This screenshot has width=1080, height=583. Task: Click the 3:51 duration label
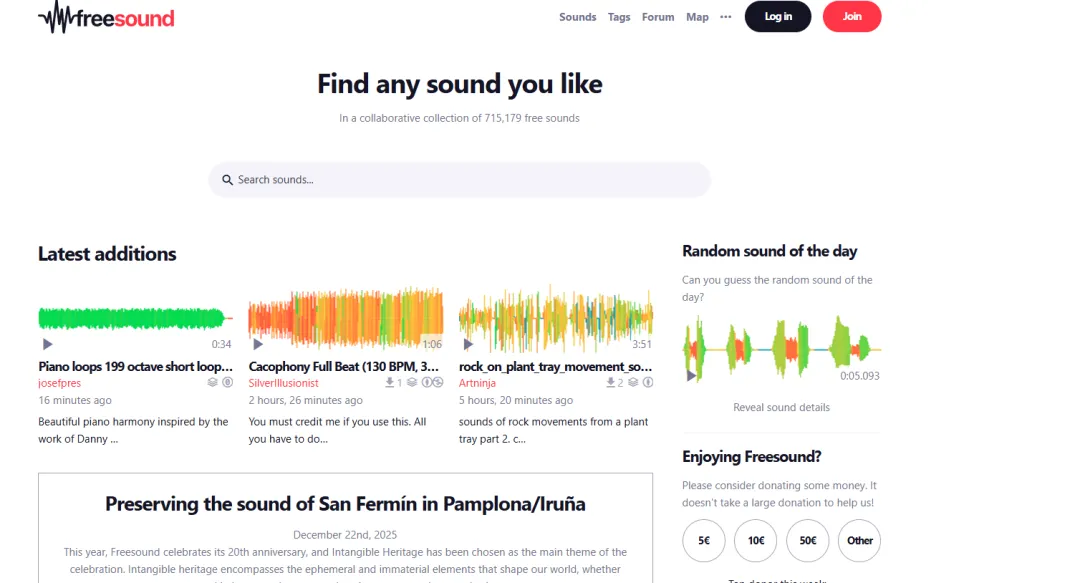[x=641, y=344]
